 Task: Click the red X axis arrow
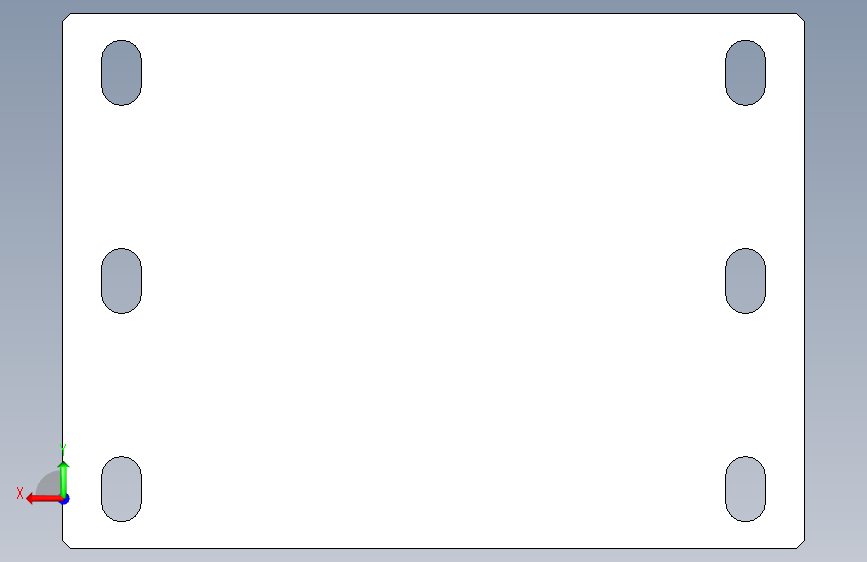tap(43, 499)
